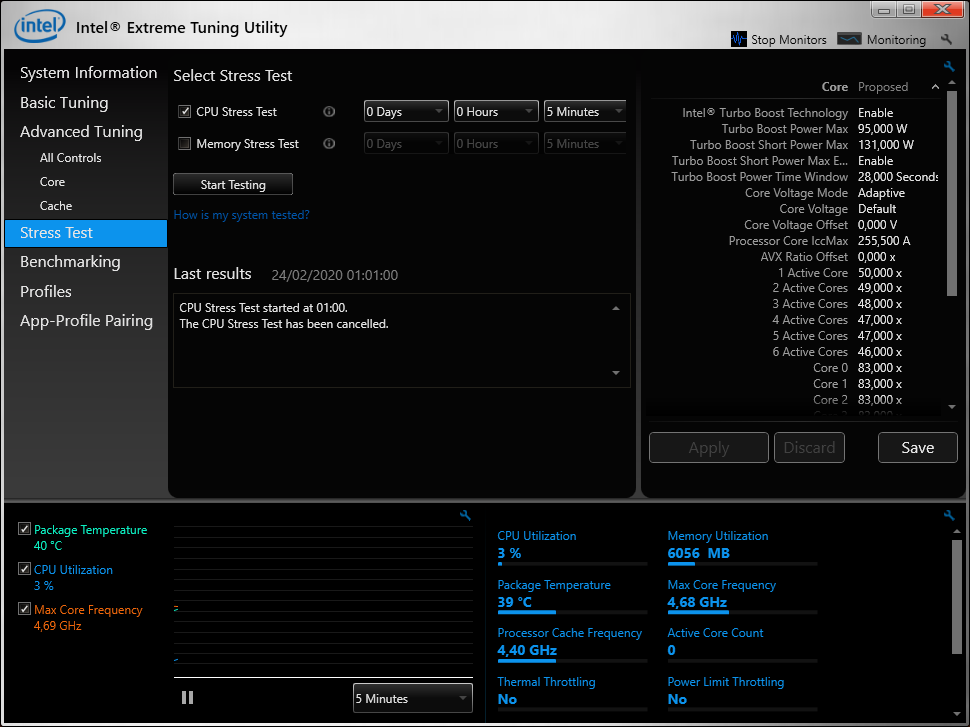This screenshot has width=970, height=727.
Task: Tick the Memory Stress Test checkbox
Action: click(x=184, y=144)
